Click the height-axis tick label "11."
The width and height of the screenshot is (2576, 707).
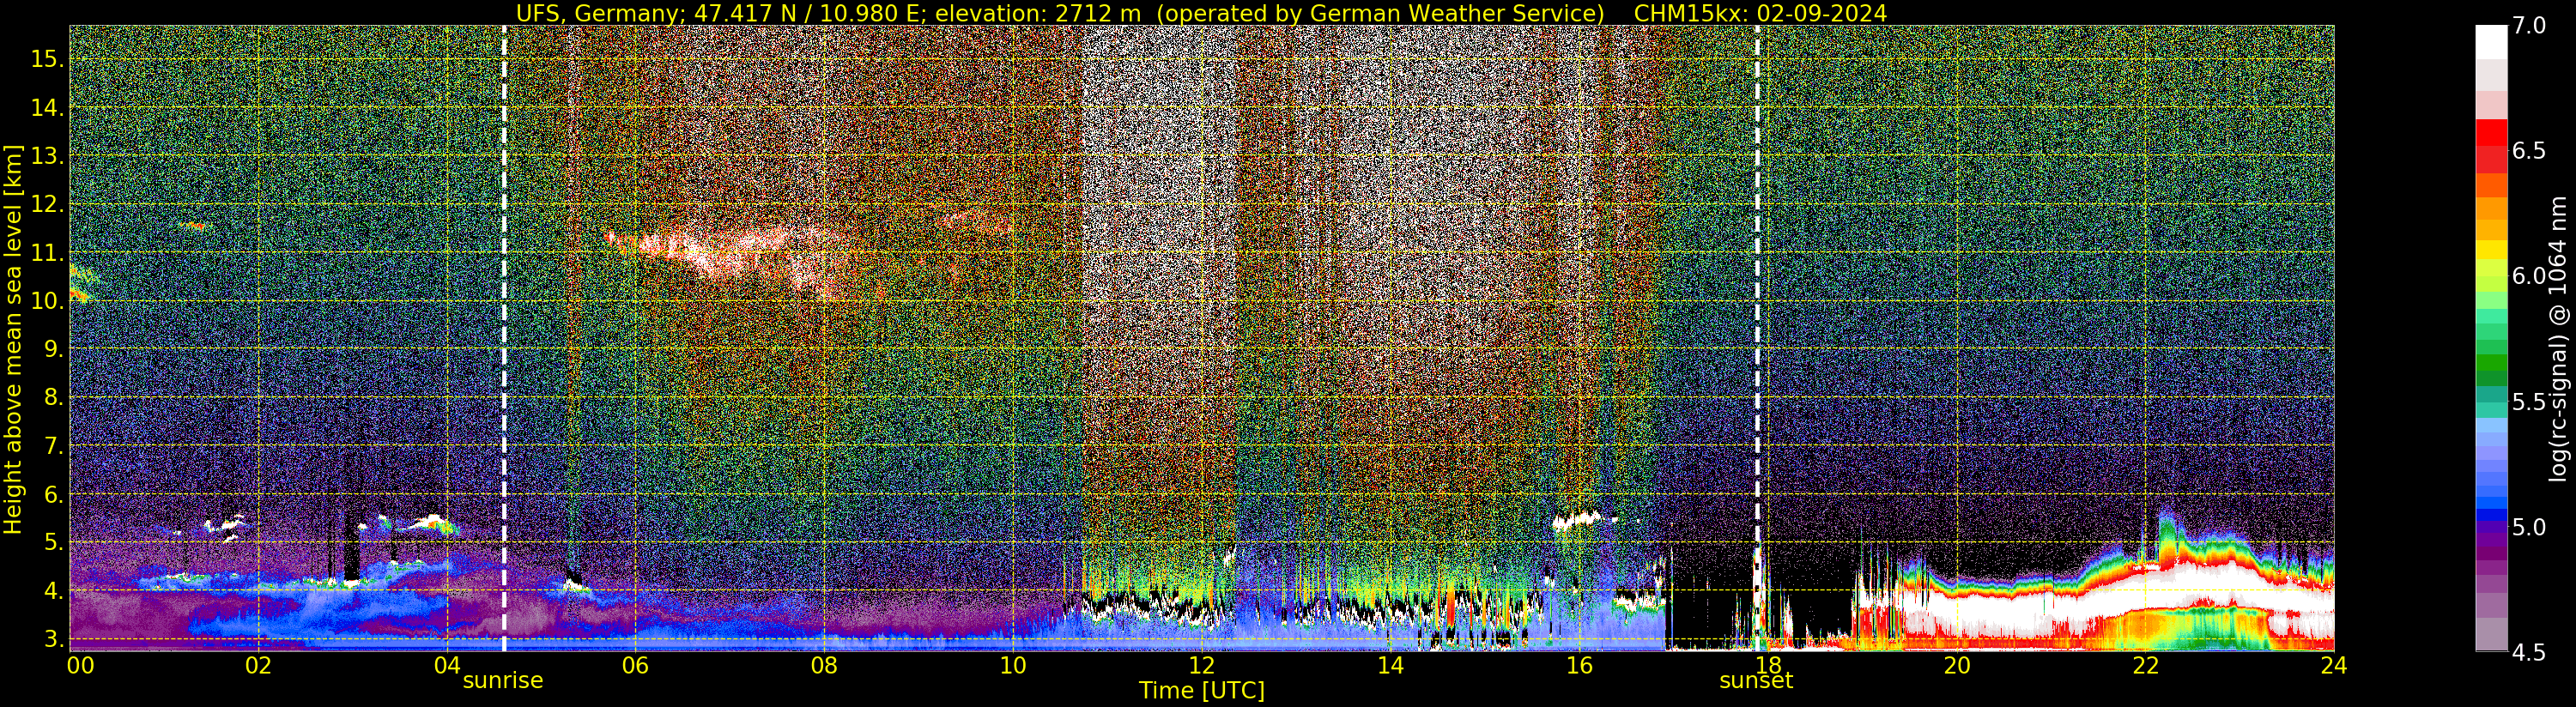[x=47, y=252]
